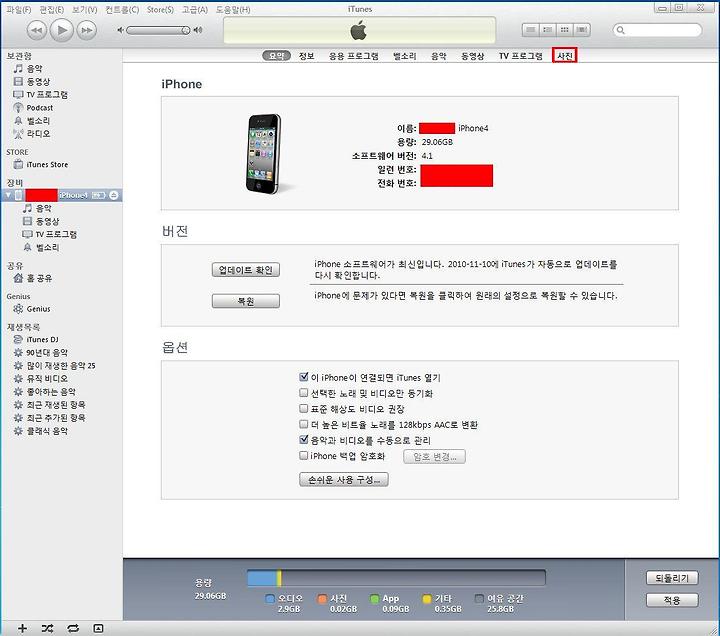Switch to album list view icon
The image size is (720, 636).
pos(547,30)
